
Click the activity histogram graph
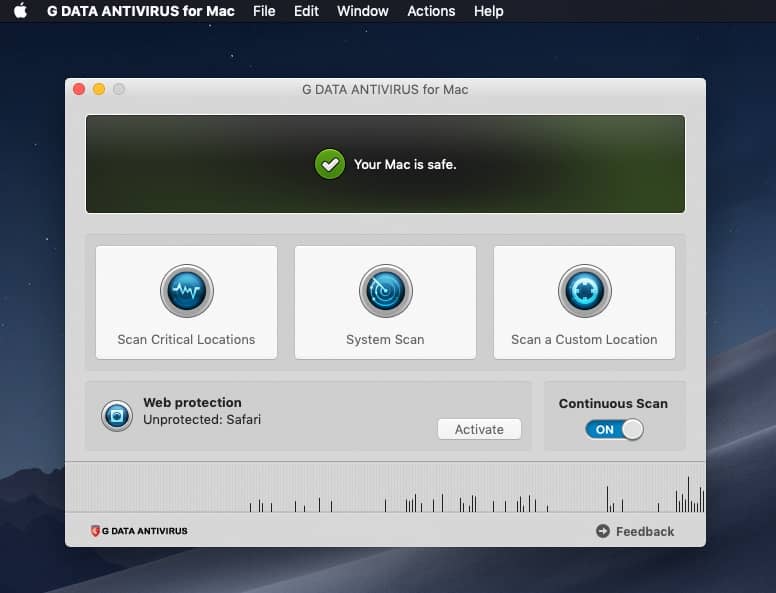(x=385, y=487)
